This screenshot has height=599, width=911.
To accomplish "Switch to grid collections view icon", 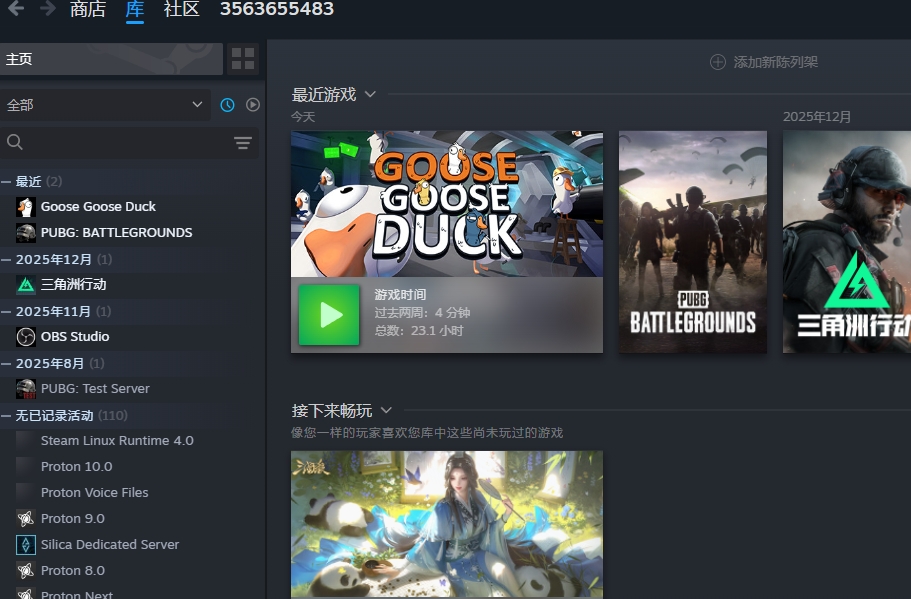I will click(243, 59).
